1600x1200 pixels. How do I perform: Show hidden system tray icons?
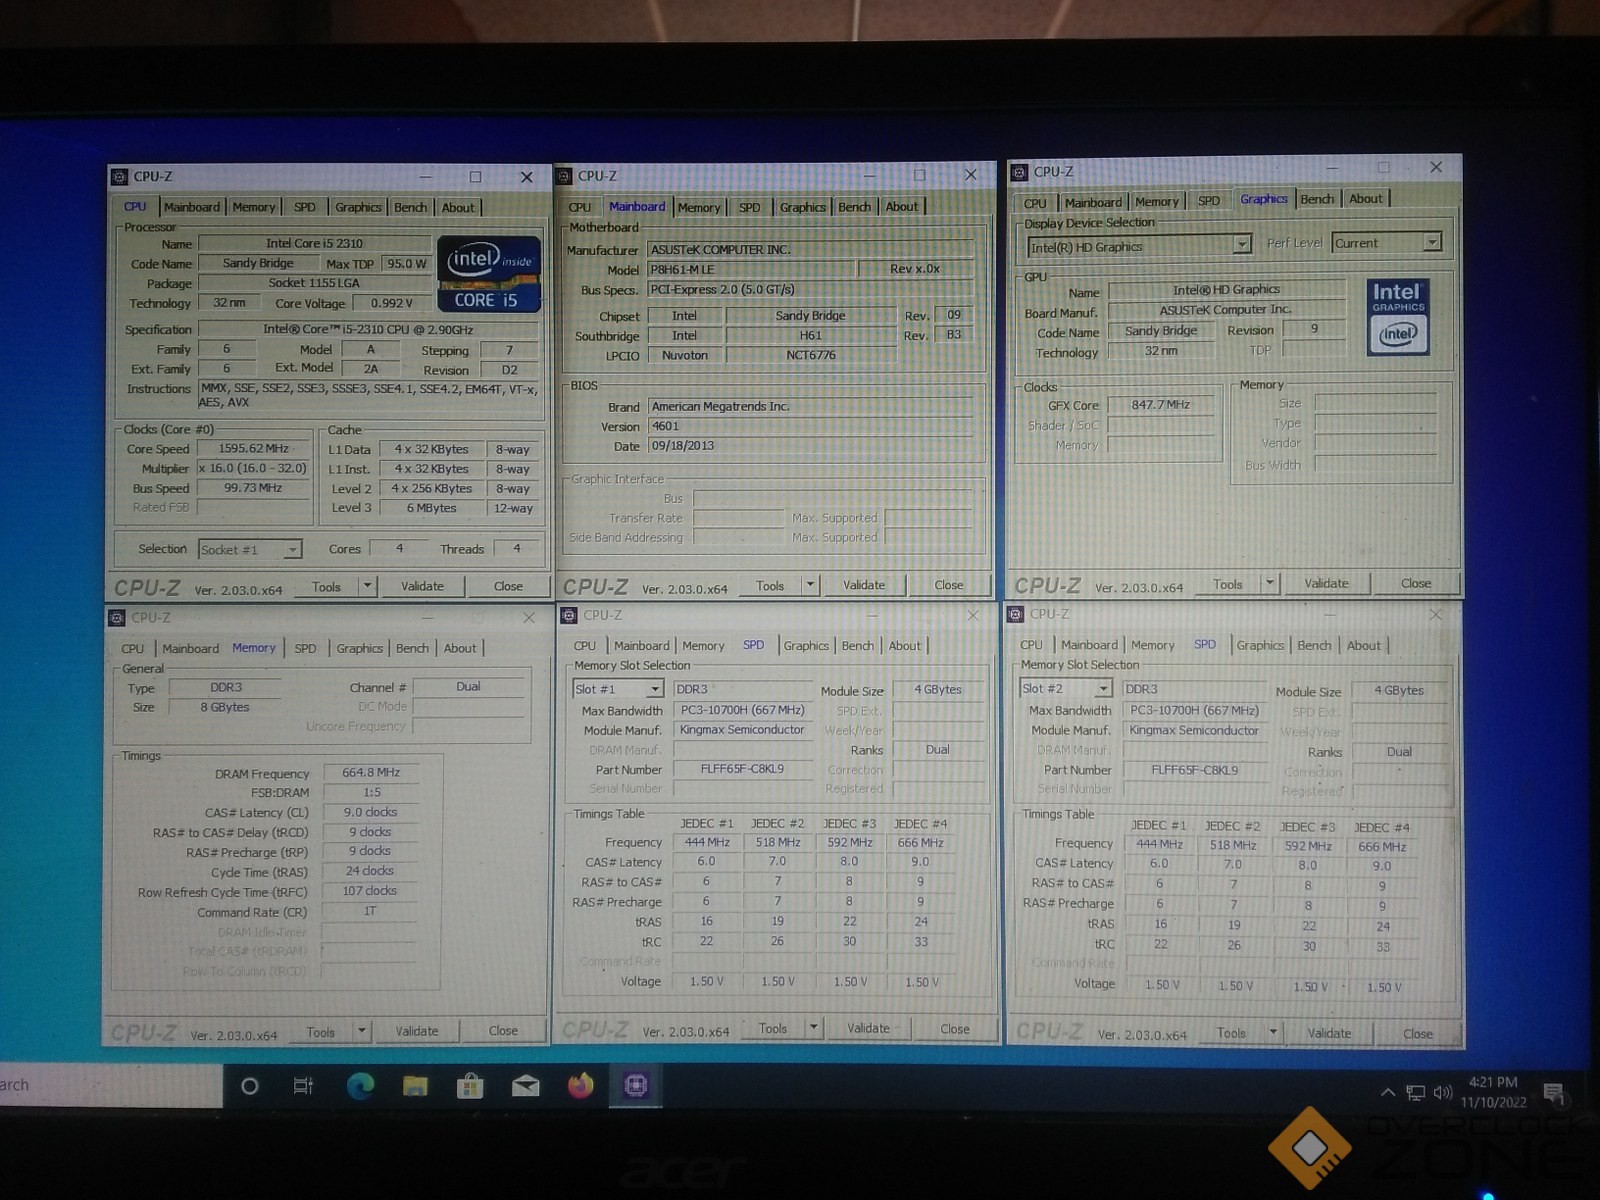tap(1387, 1092)
